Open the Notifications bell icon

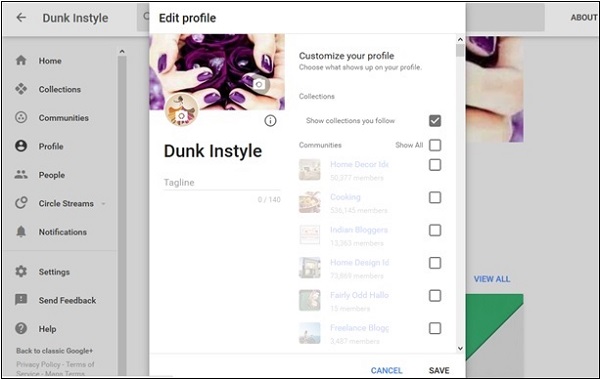(x=21, y=231)
